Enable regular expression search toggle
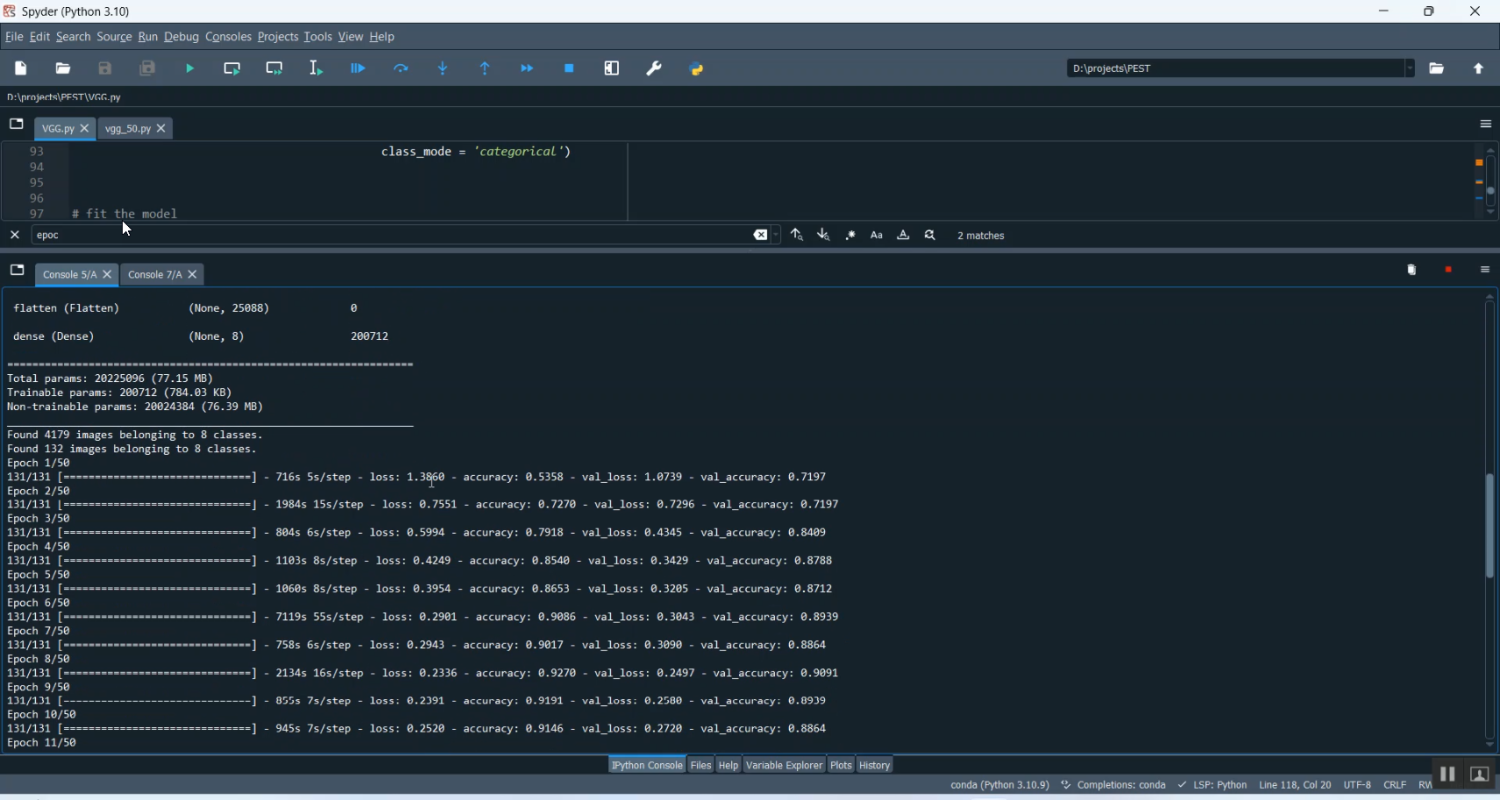 851,236
